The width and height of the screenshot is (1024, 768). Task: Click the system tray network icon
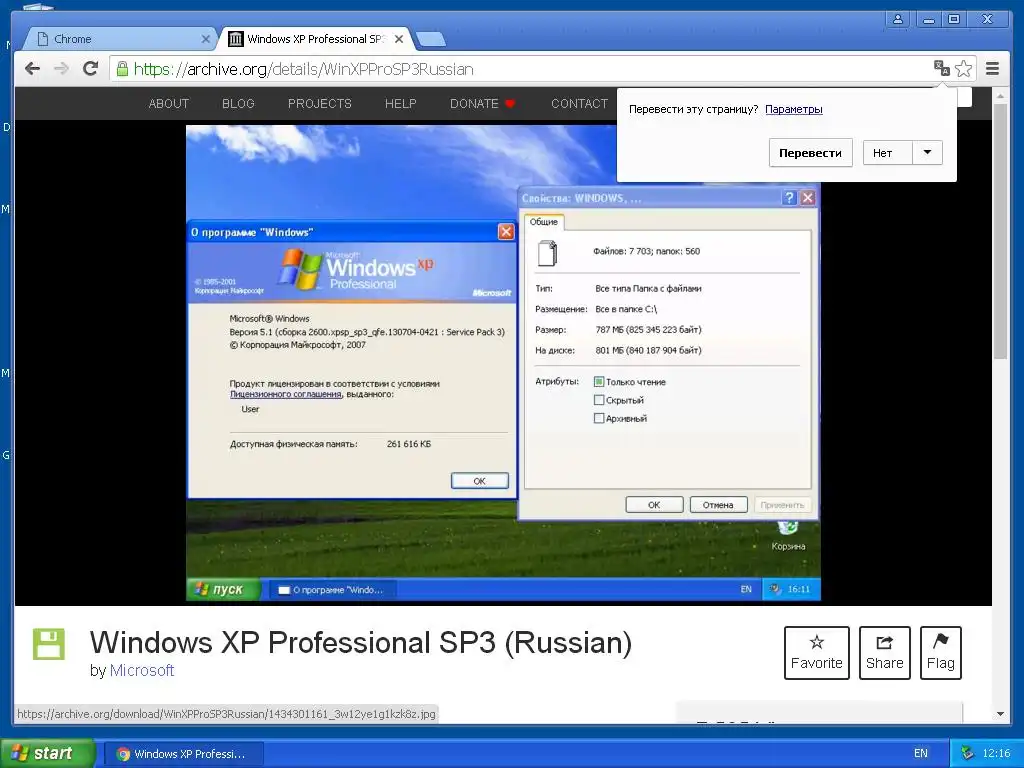[x=967, y=753]
